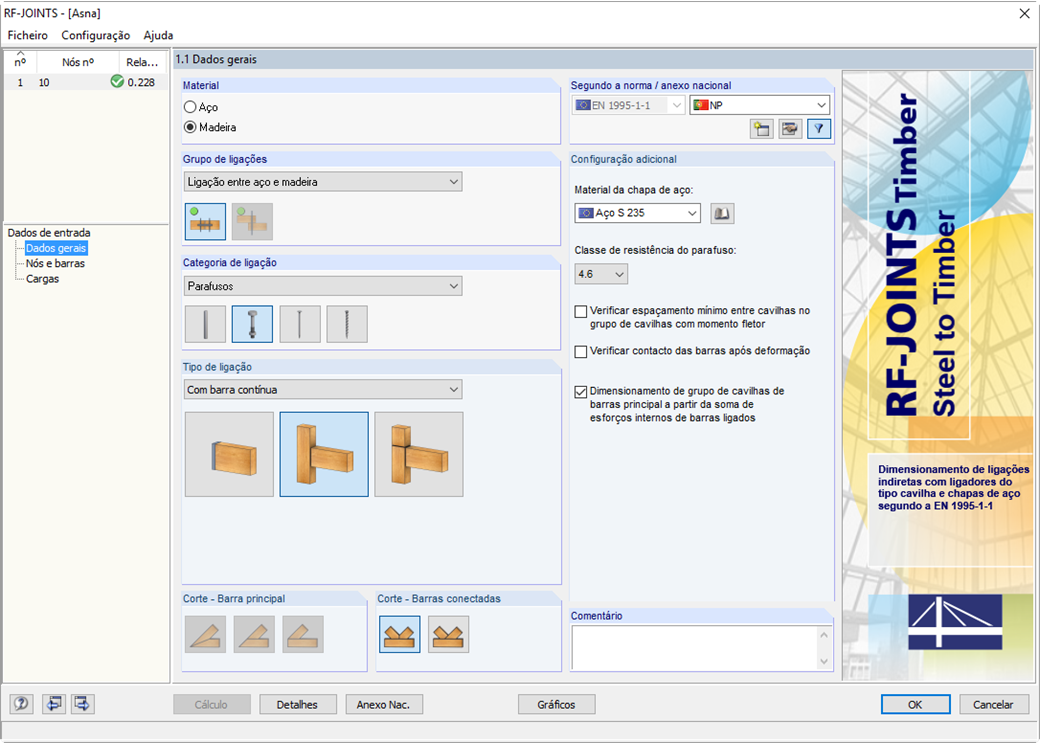Click the Cancelar button
This screenshot has height=744, width=1040.
click(x=993, y=704)
